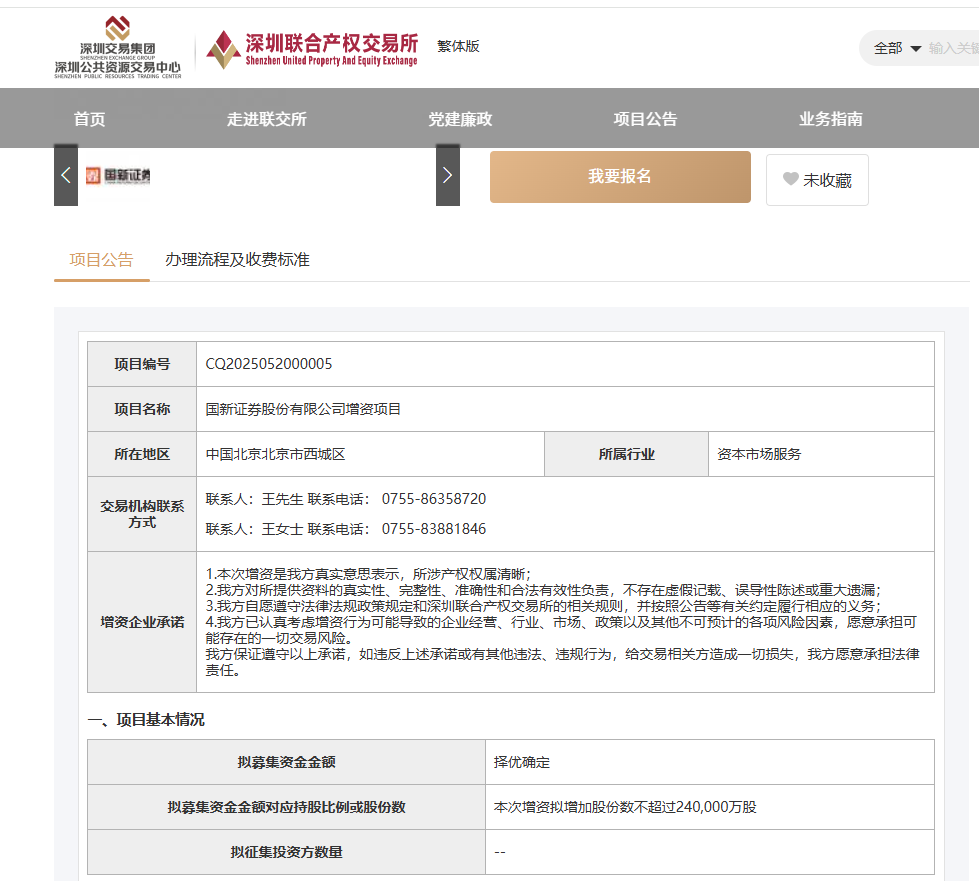
Task: Click the Shenzhen United Property Exchange logo
Action: 312,49
